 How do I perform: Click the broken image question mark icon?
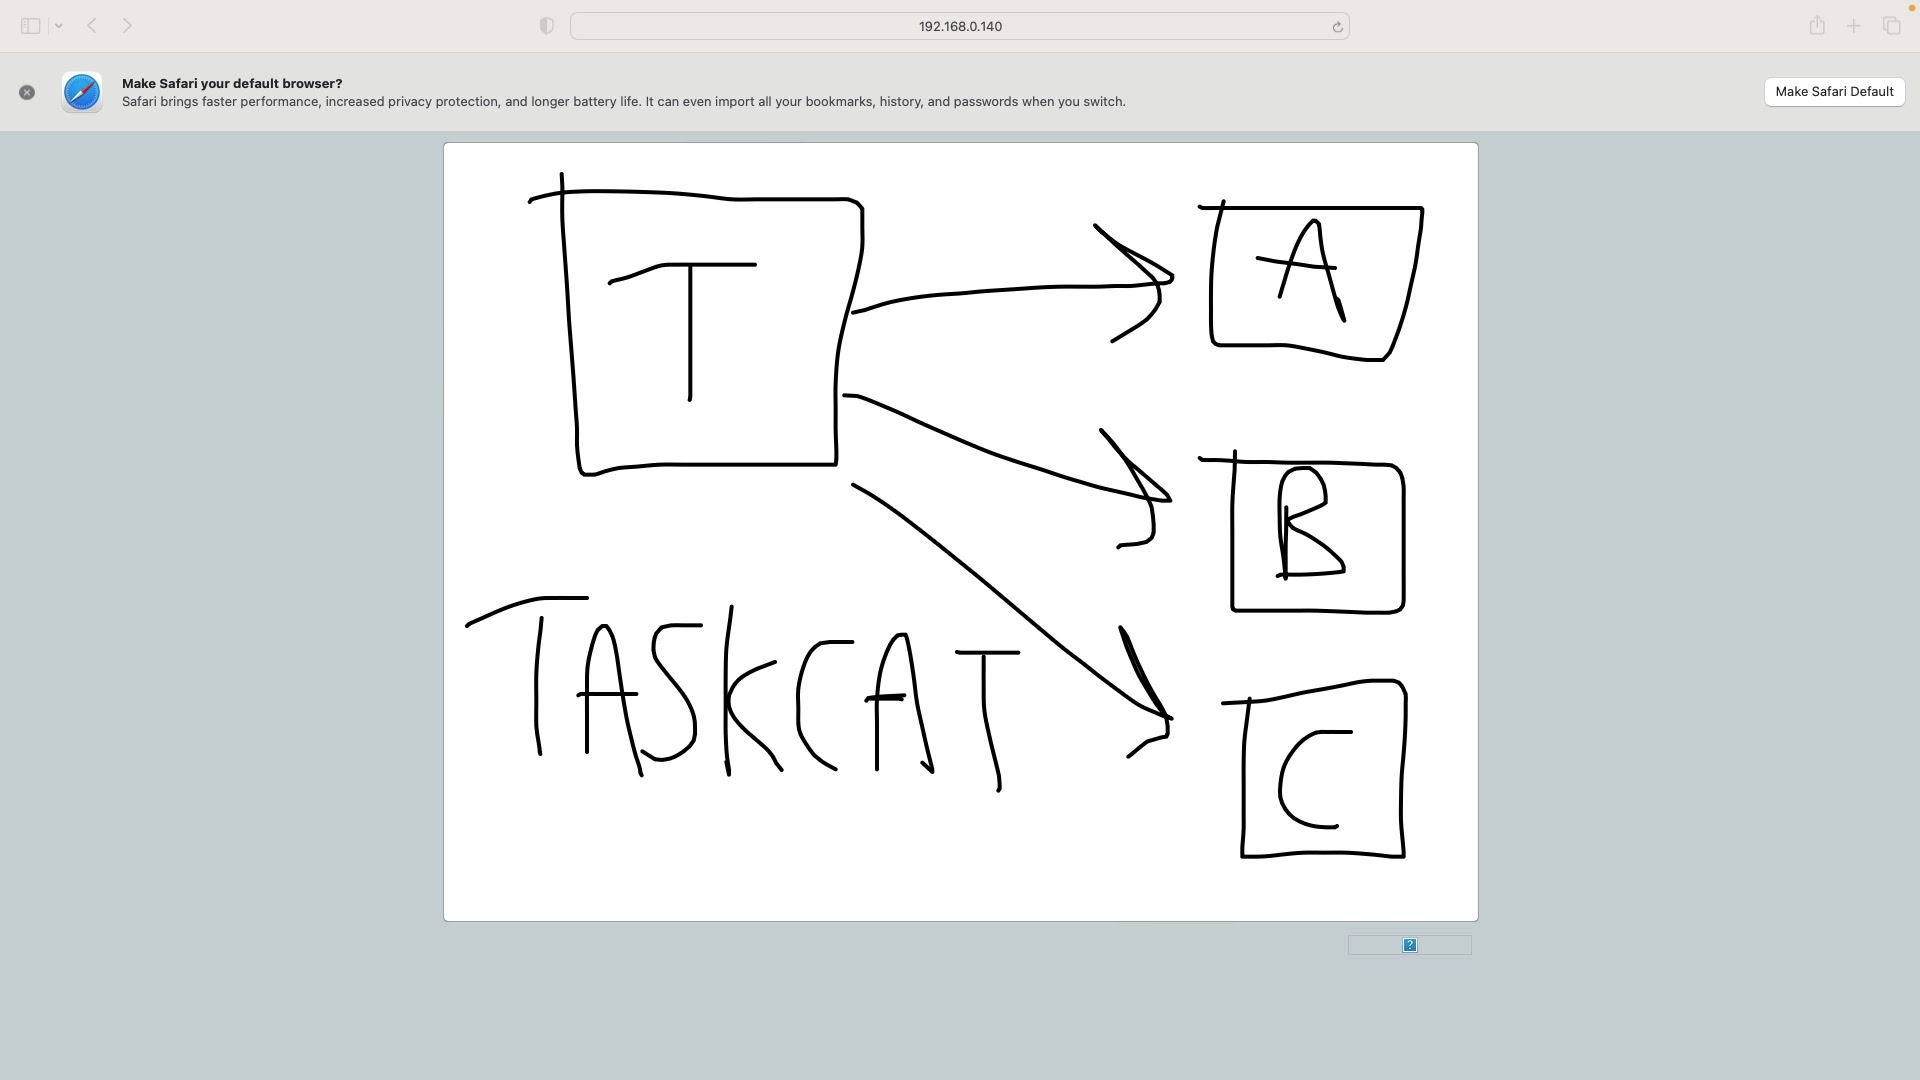tap(1409, 945)
